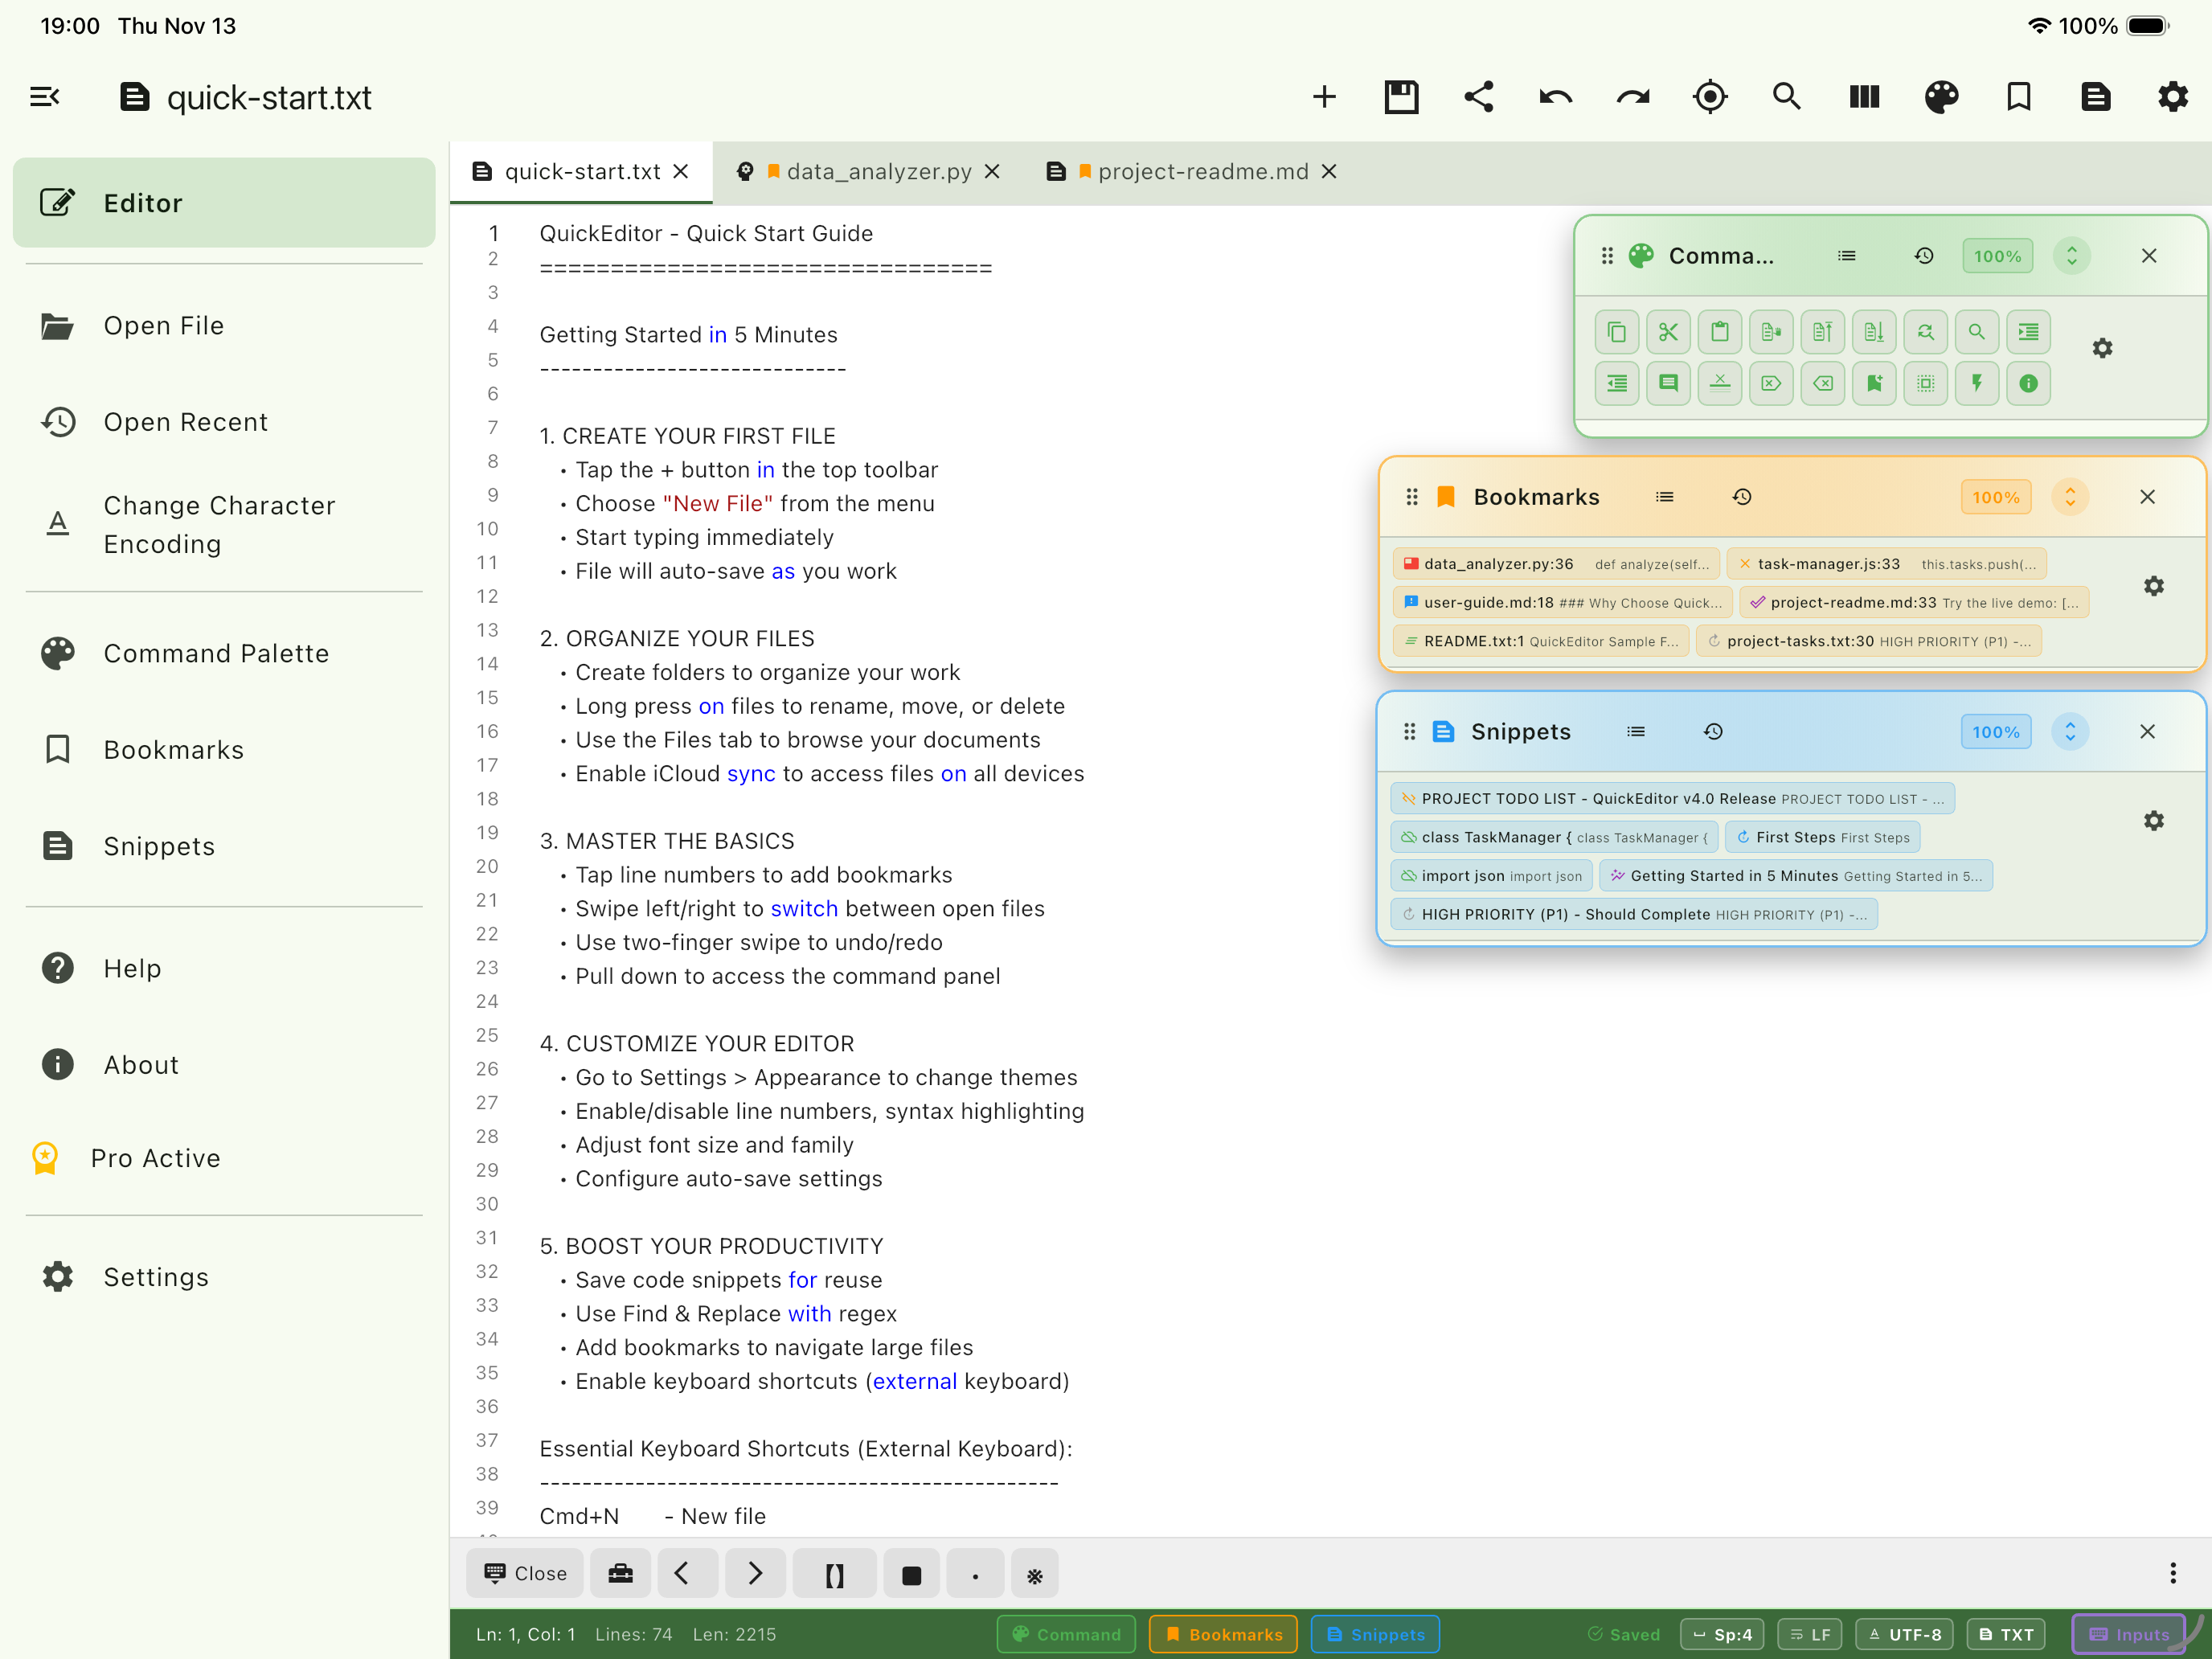Click line number 20 in the gutter
Image resolution: width=2212 pixels, height=1659 pixels.
487,866
